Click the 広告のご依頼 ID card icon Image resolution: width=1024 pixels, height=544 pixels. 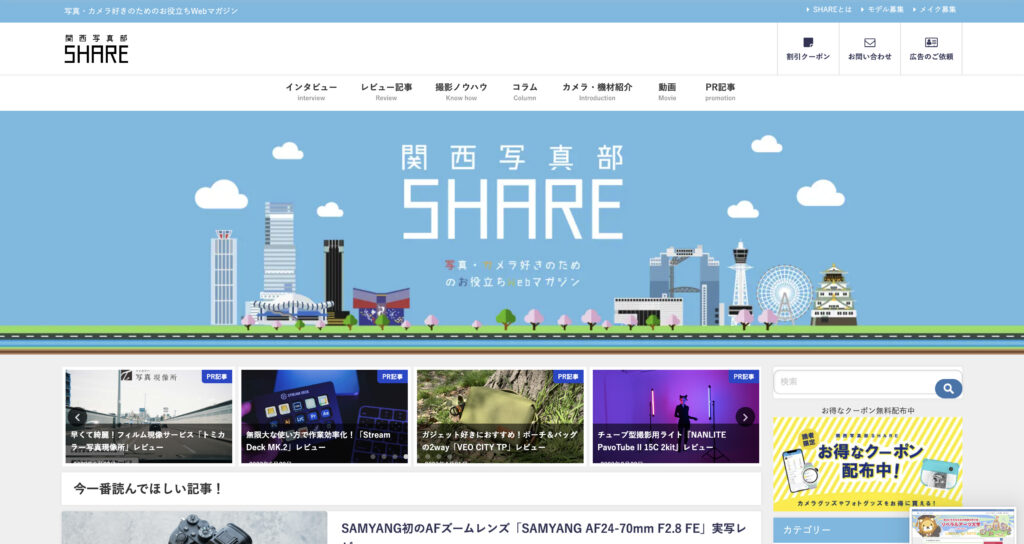click(x=931, y=43)
